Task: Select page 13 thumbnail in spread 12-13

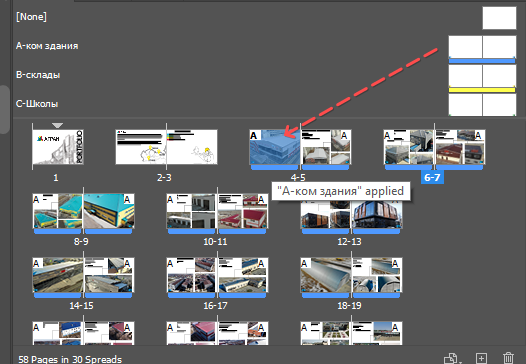Action: 377,215
